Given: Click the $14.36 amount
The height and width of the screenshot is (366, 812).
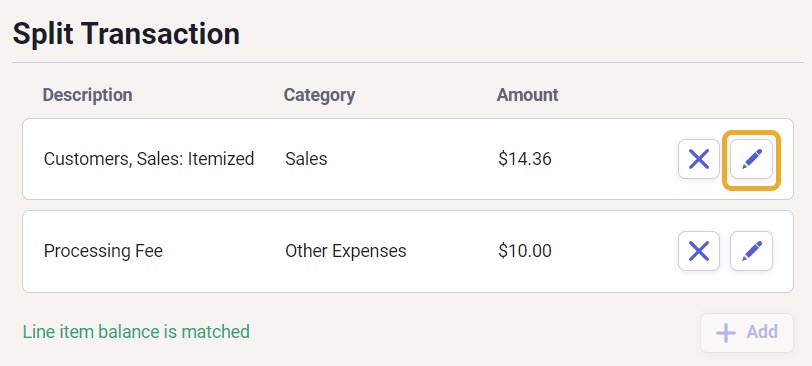Looking at the screenshot, I should [525, 158].
